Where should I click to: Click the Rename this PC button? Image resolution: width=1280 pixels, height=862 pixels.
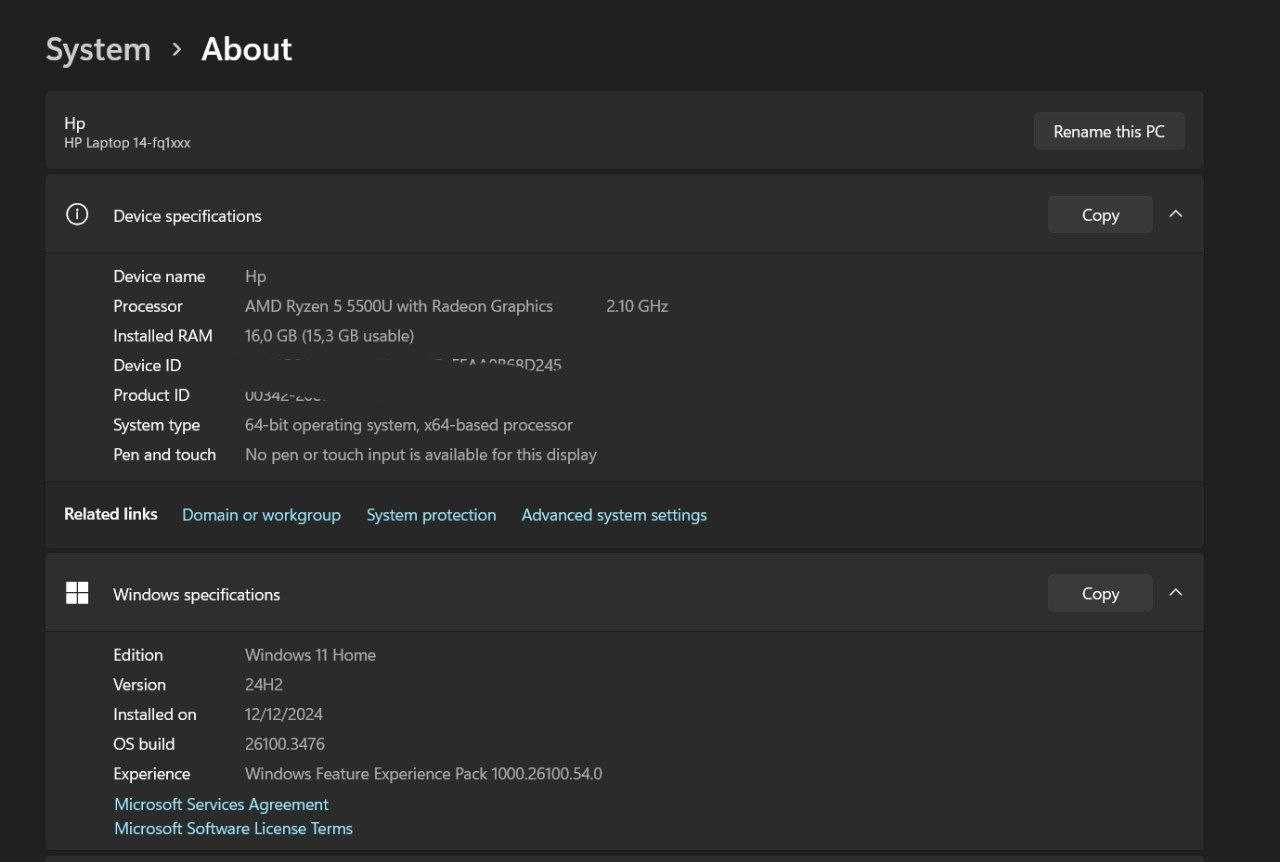pos(1109,131)
